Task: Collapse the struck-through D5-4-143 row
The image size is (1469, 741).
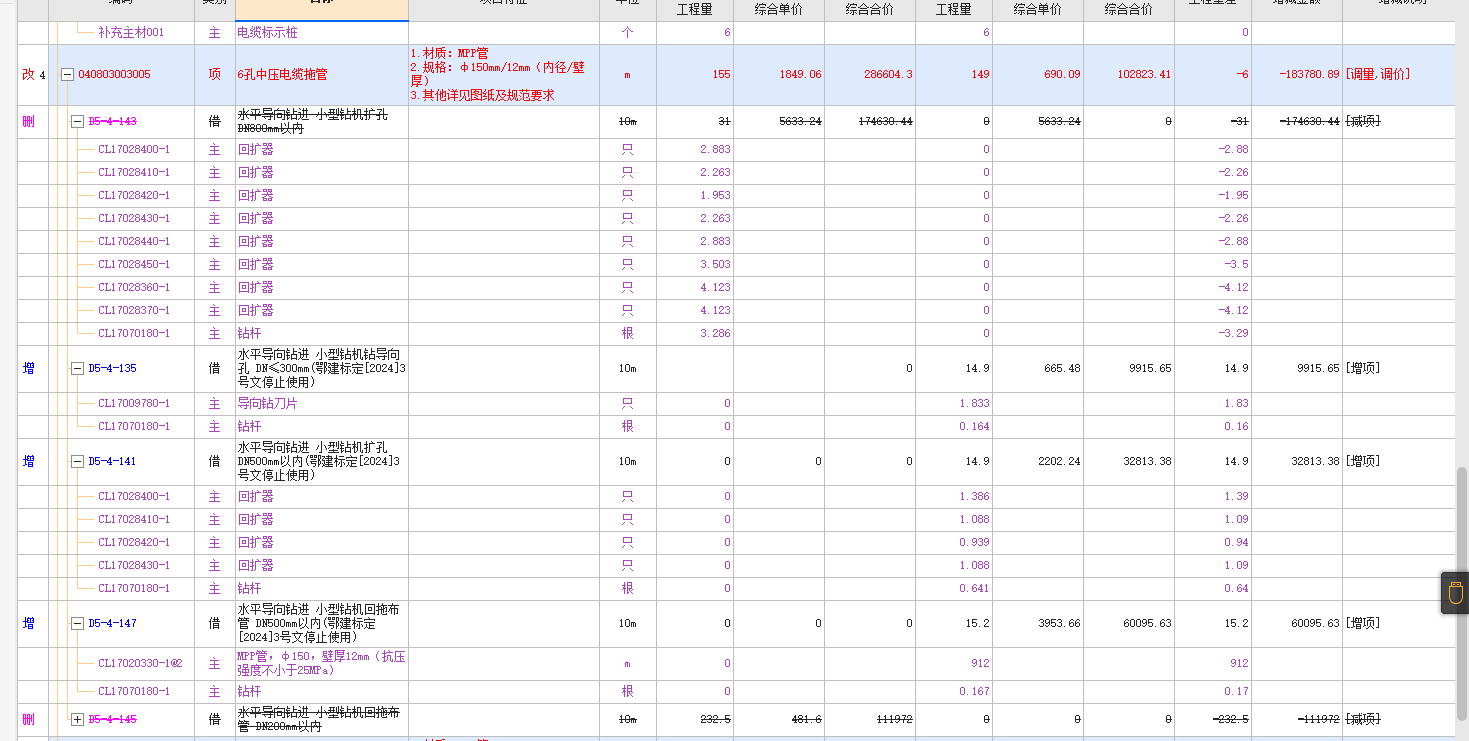Action: (x=77, y=121)
